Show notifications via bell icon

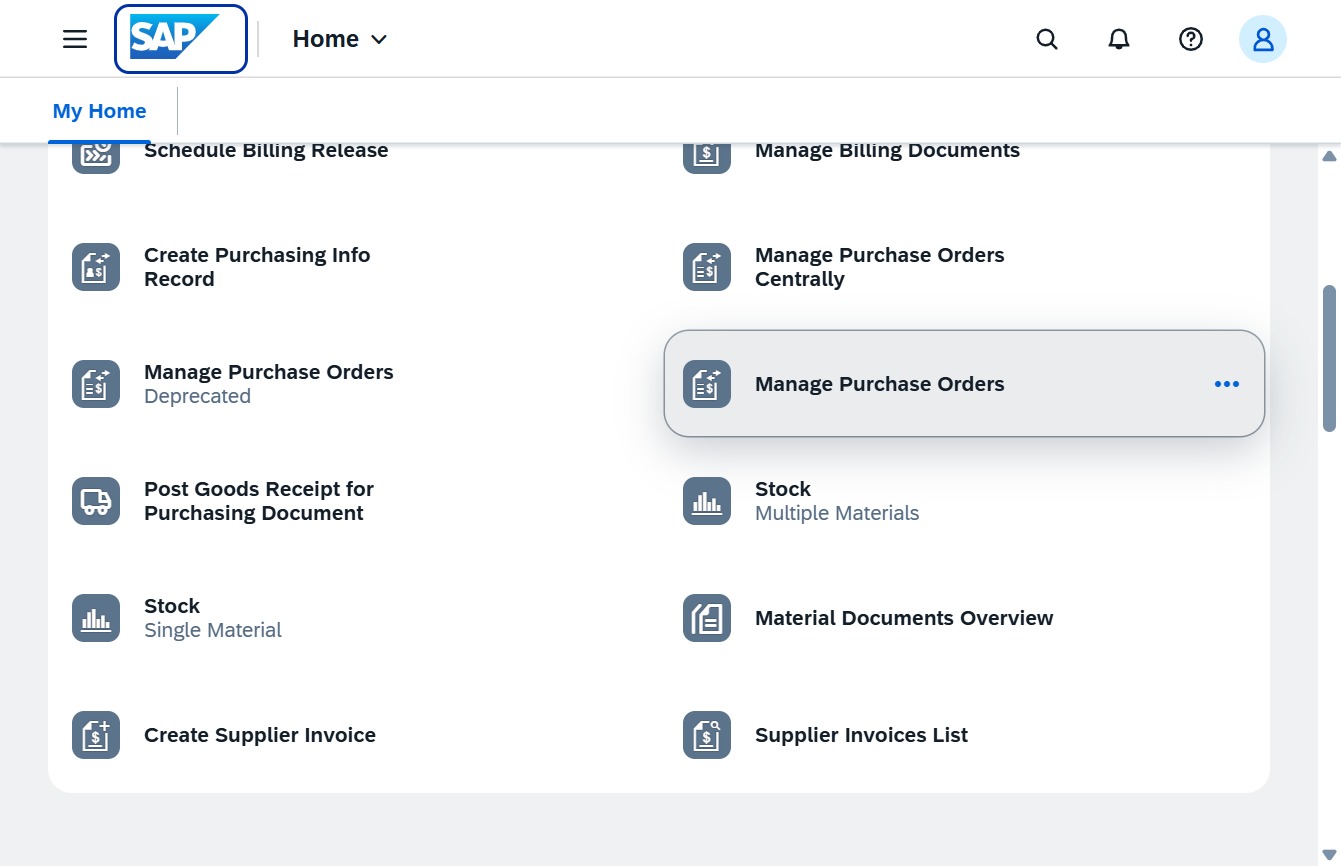pyautogui.click(x=1119, y=39)
